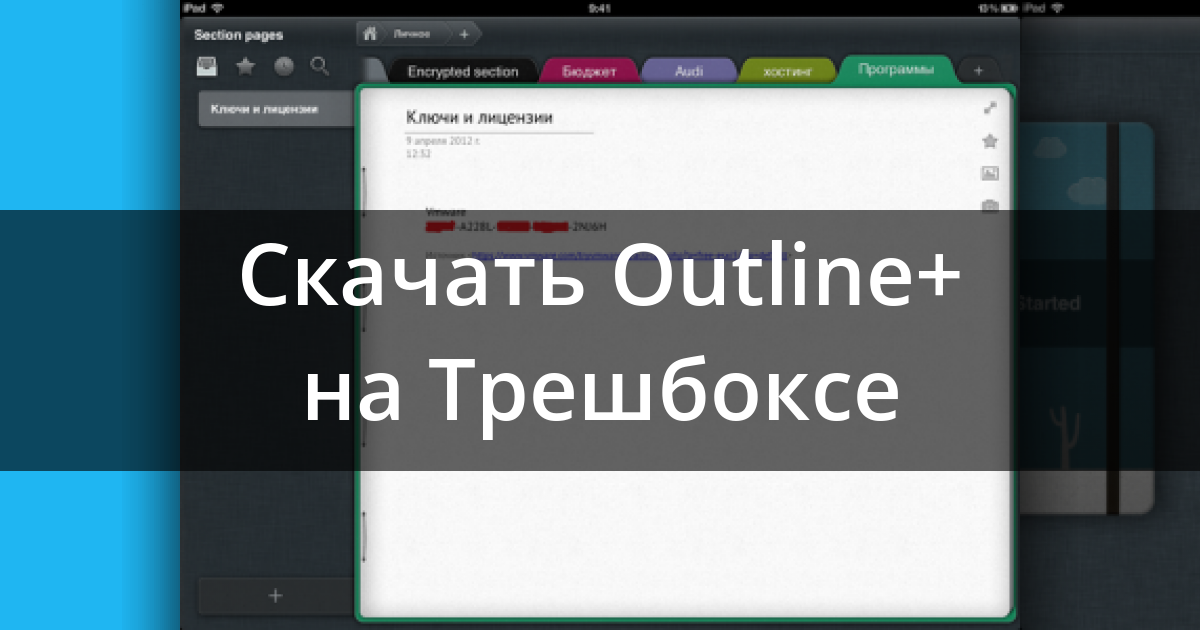The image size is (1200, 630).
Task: Mark page favorite with star icon
Action: (990, 141)
